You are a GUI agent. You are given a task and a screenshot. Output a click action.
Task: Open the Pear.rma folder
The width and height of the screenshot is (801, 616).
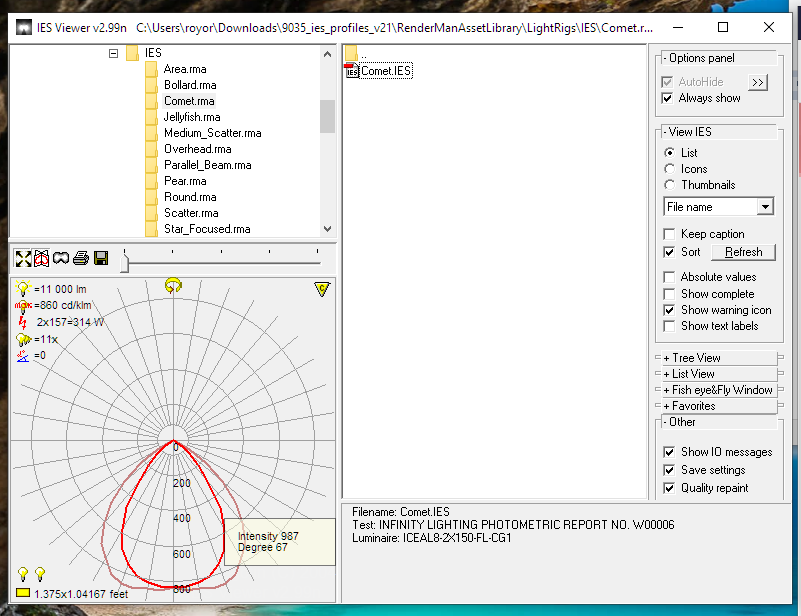tap(185, 181)
